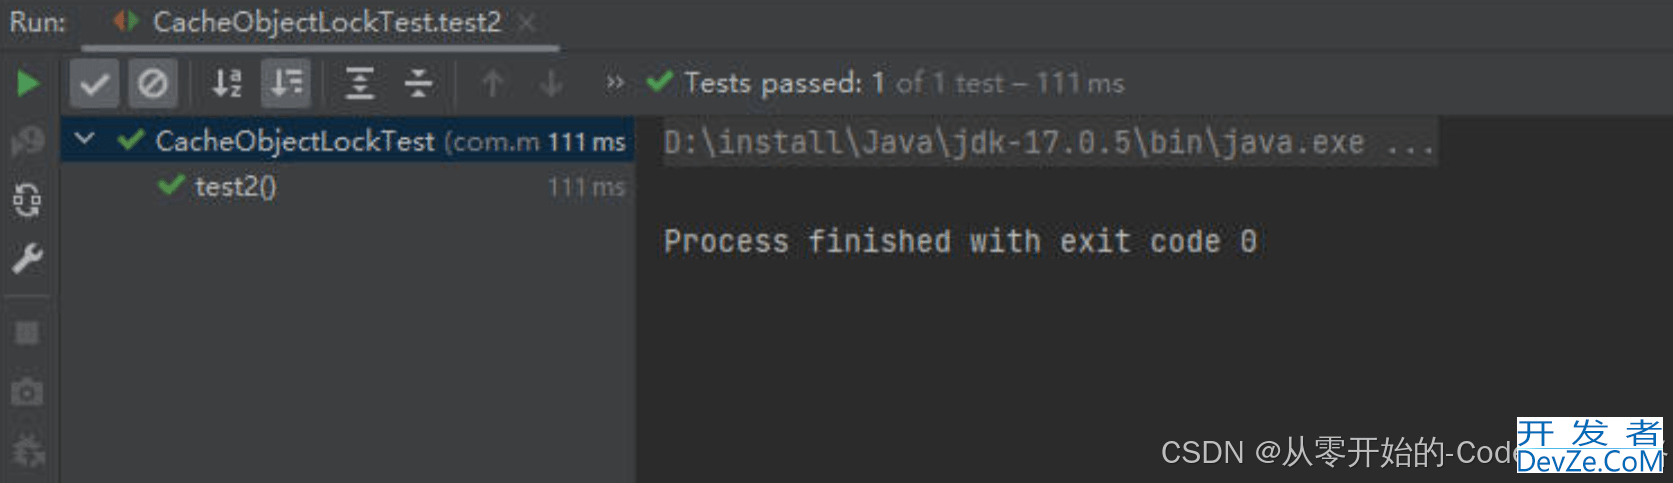
Task: Click the camera dump threads icon
Action: (27, 391)
